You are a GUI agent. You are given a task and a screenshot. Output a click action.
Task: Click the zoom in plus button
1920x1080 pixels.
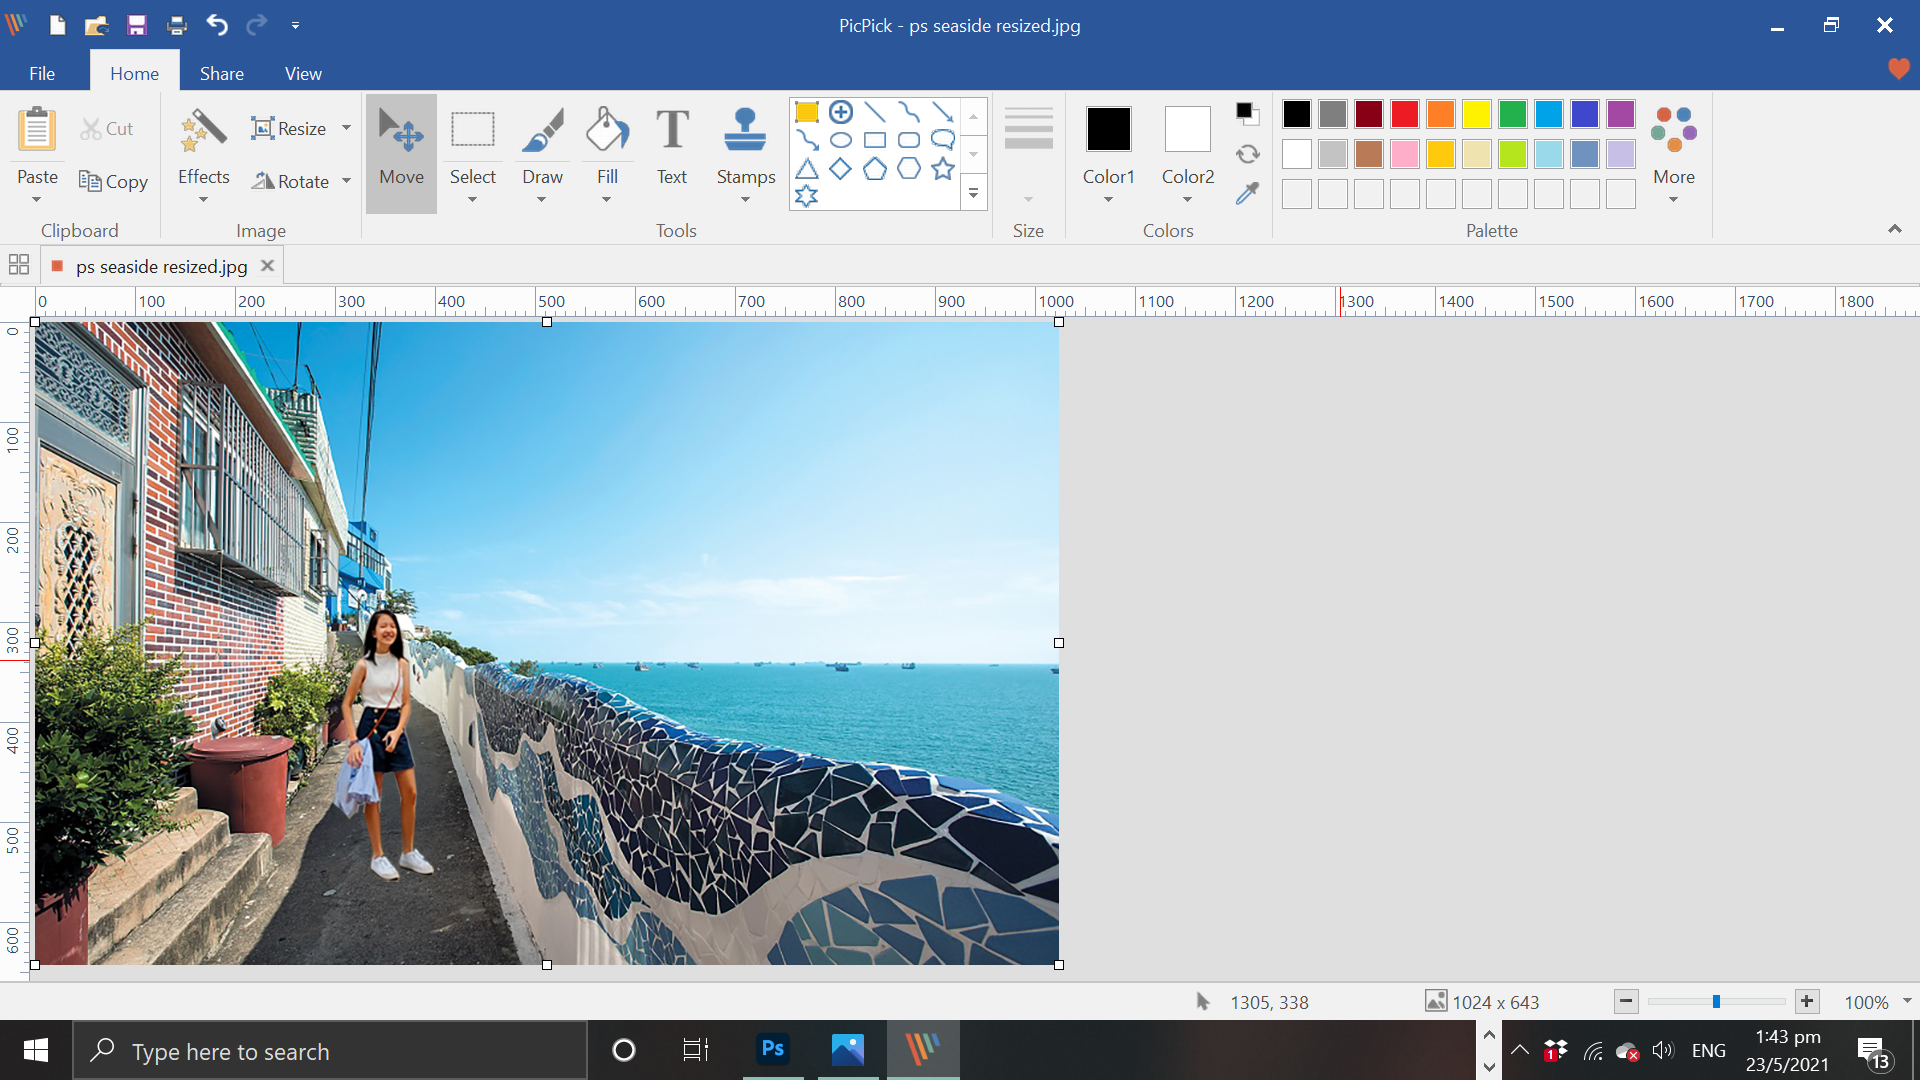pyautogui.click(x=1806, y=1001)
